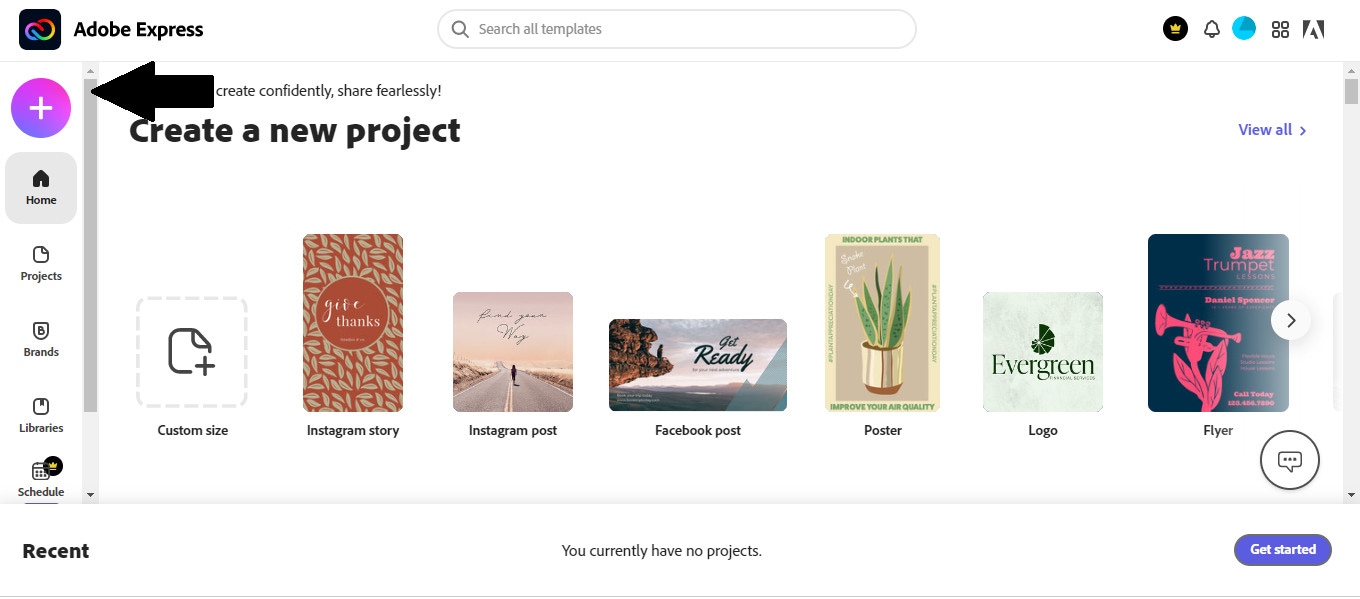
Task: Open the apps grid switcher icon
Action: click(1280, 29)
